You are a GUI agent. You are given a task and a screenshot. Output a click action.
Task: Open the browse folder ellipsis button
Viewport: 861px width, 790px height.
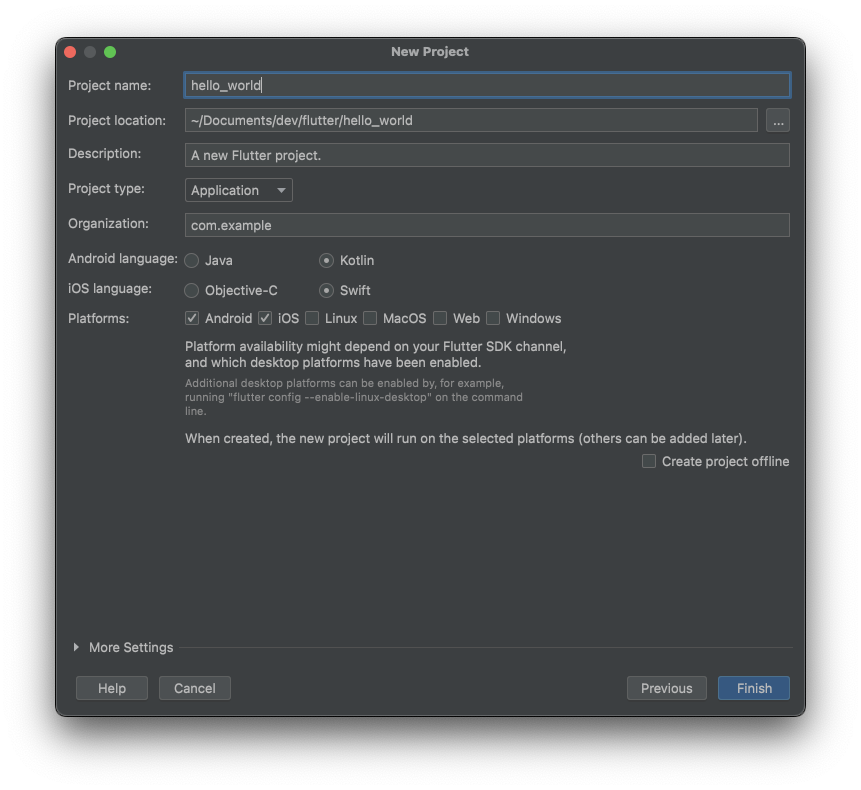pyautogui.click(x=778, y=120)
